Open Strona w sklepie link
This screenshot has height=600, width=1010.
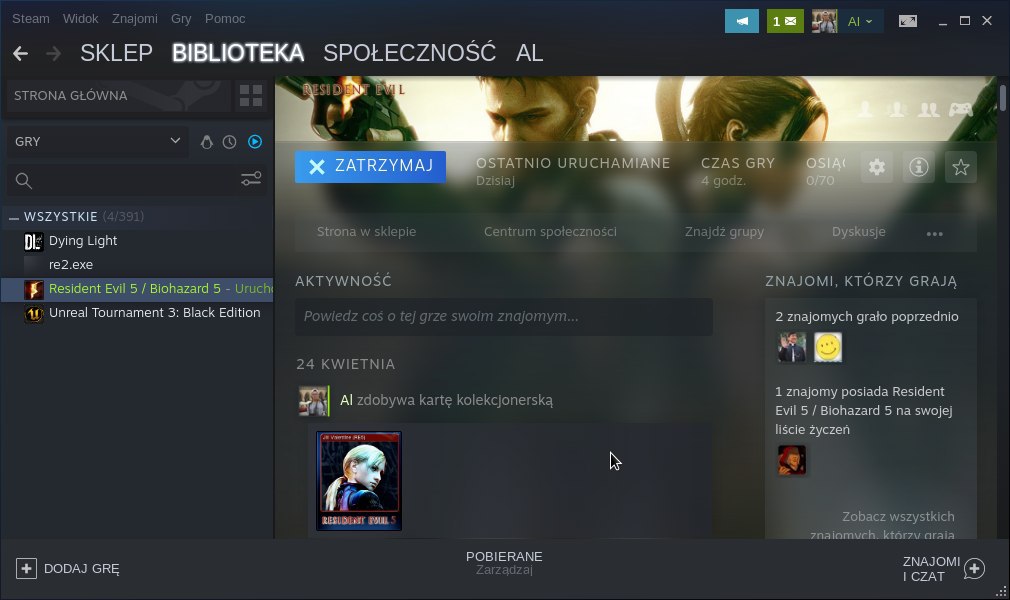(367, 231)
